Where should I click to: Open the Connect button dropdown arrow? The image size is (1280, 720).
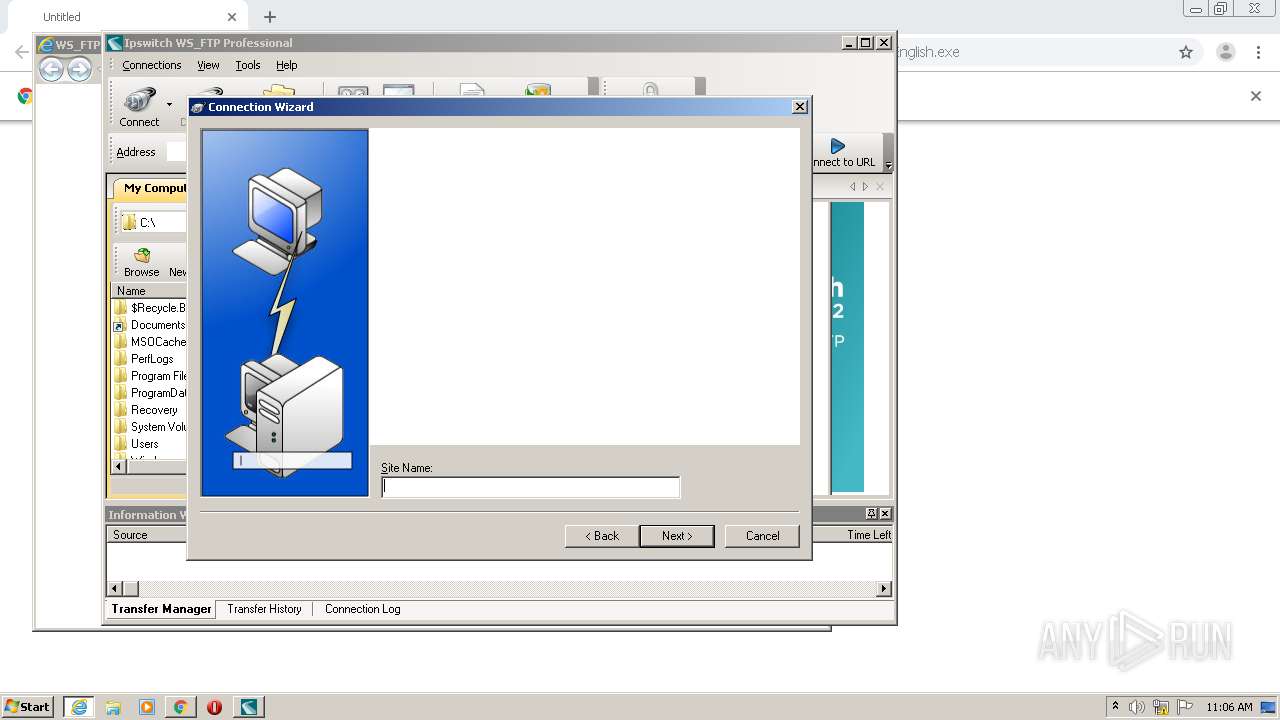click(x=169, y=104)
